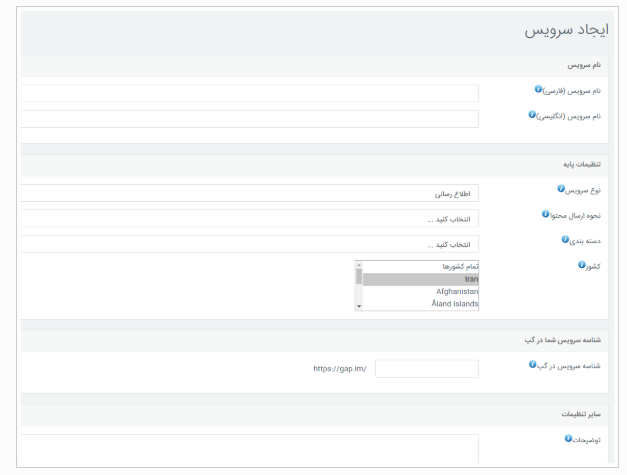Click info icon next to نوع سرویس label
This screenshot has height=475, width=627.
tap(561, 188)
